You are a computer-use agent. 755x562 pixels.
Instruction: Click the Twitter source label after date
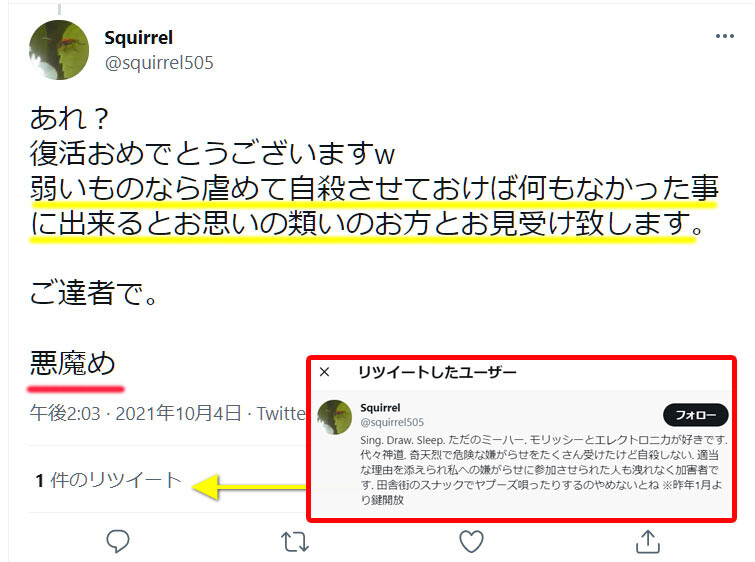[x=281, y=413]
